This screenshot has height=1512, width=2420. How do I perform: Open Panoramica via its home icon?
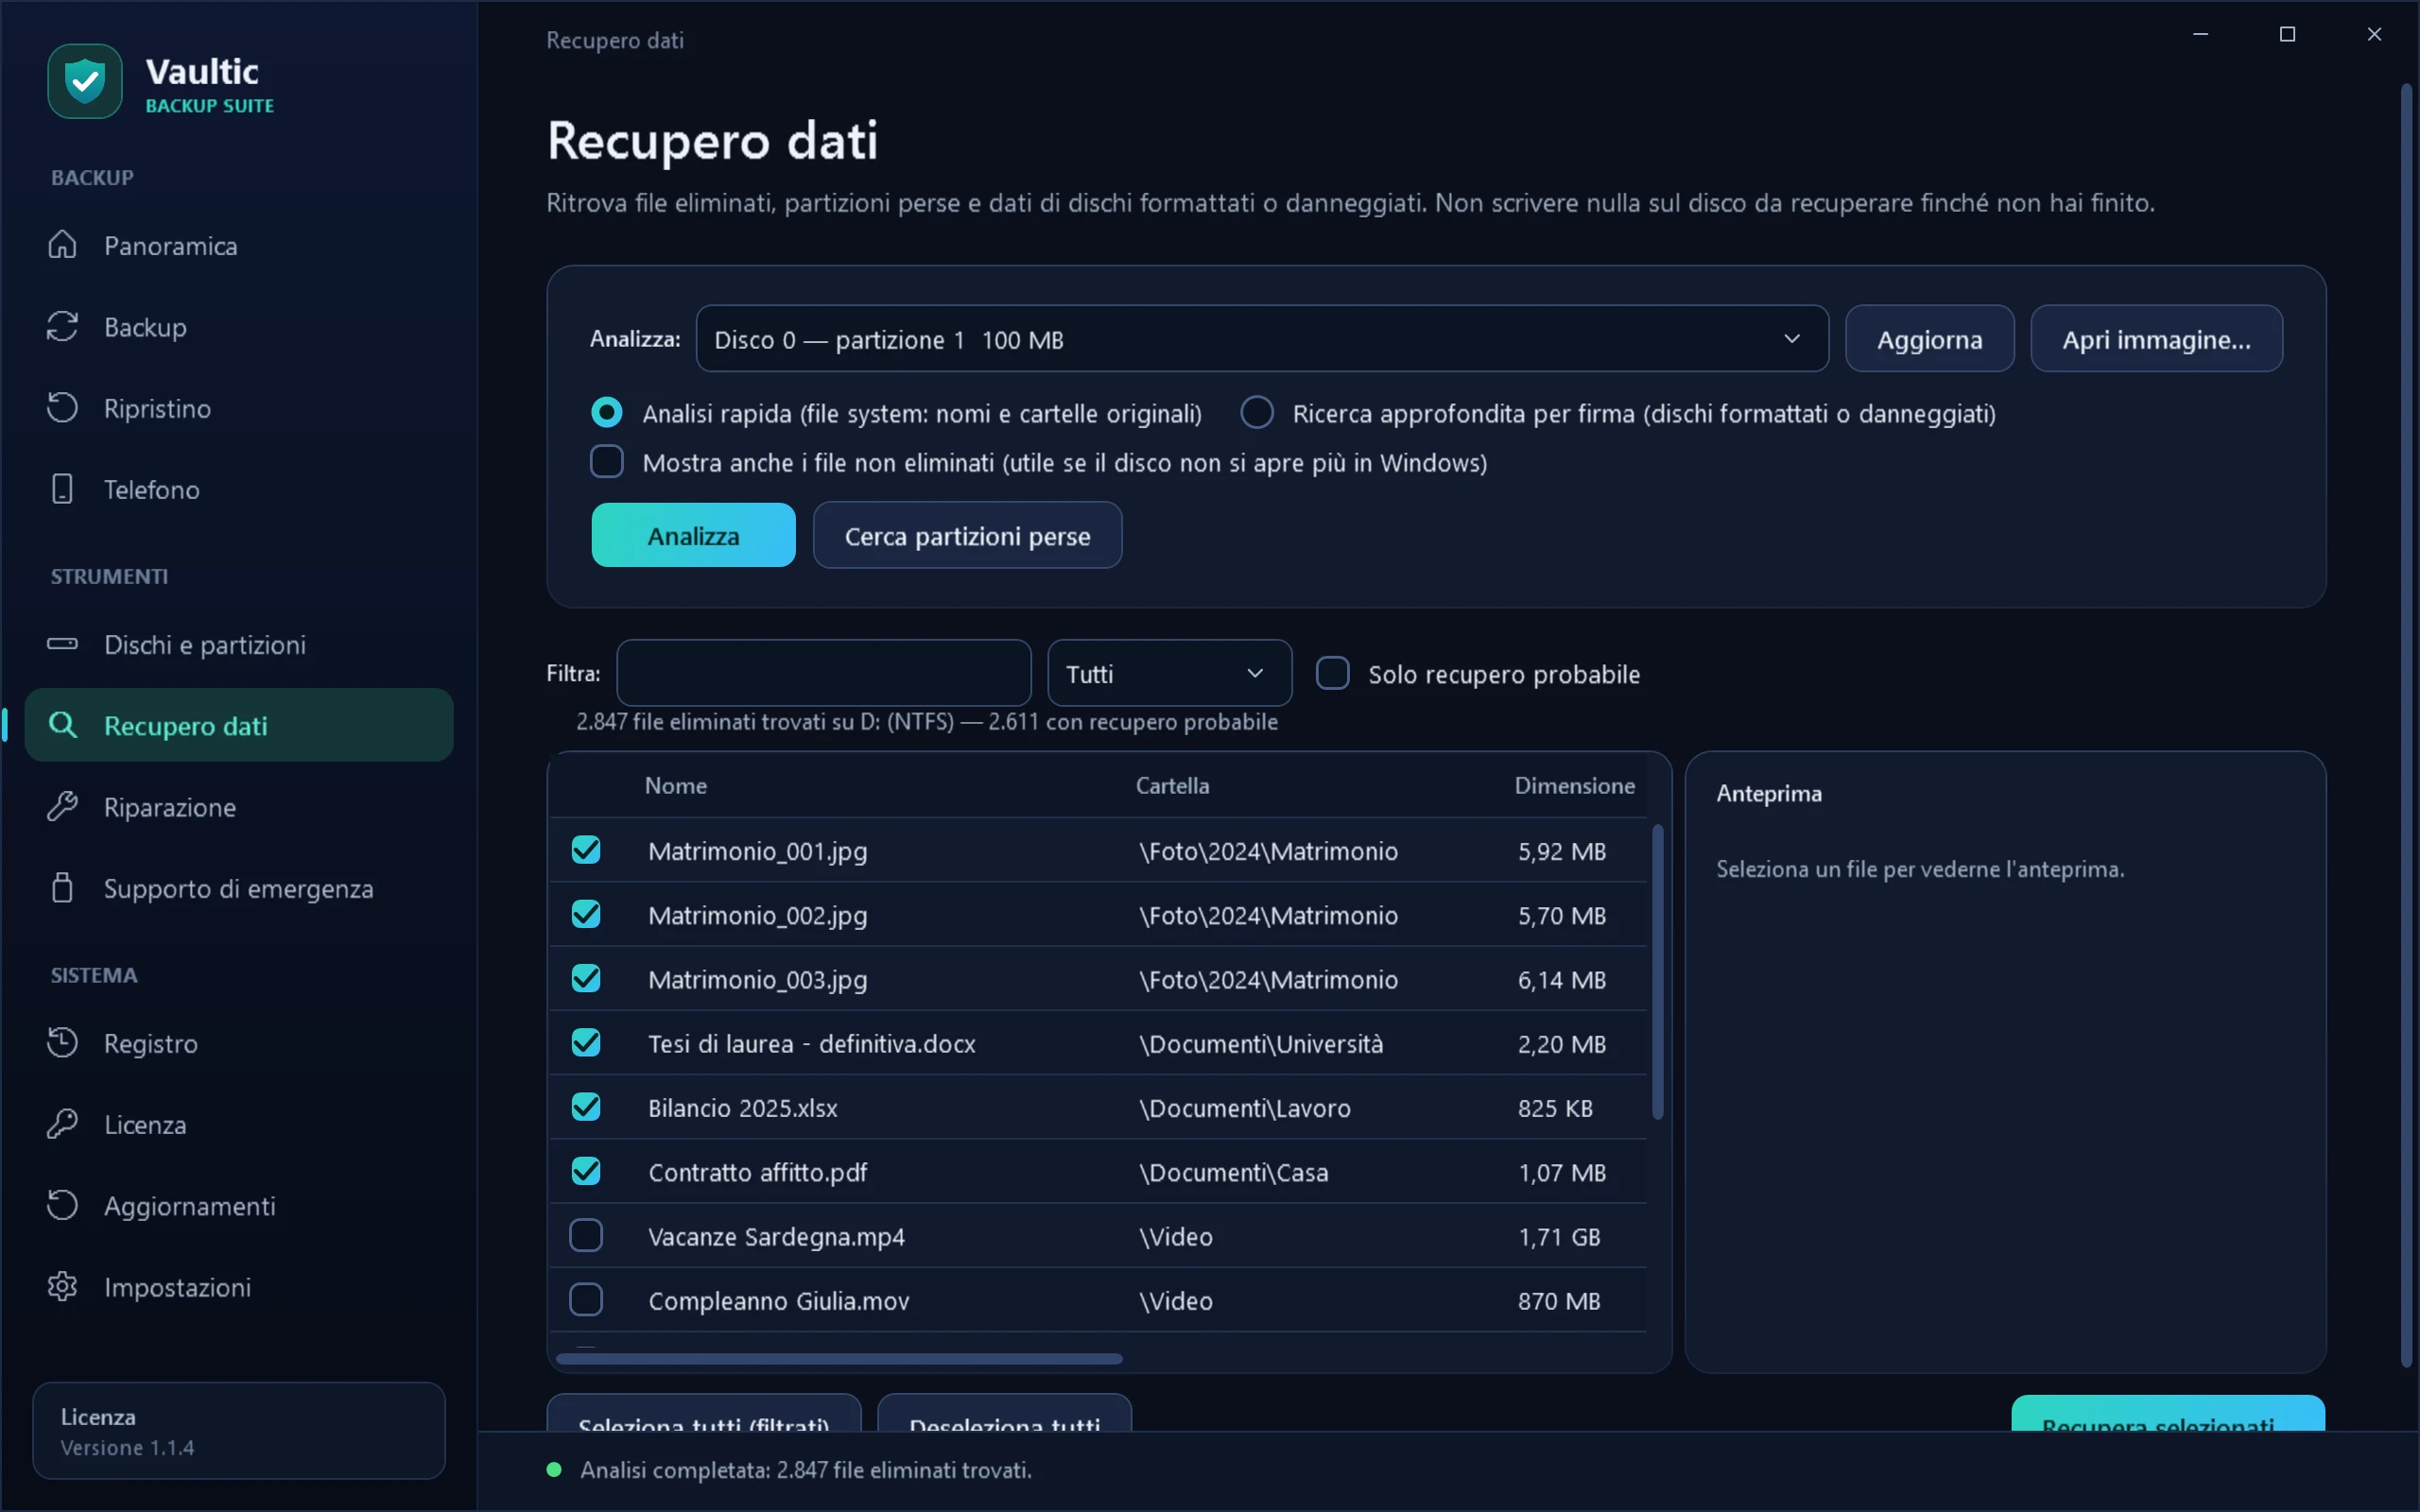pyautogui.click(x=62, y=245)
